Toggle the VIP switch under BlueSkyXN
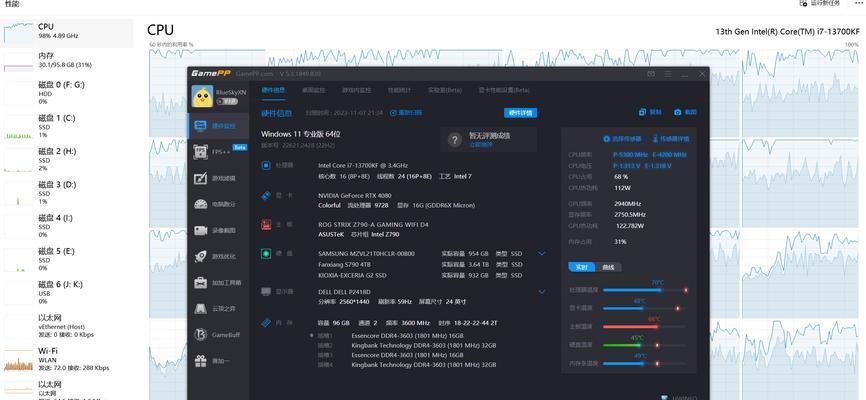 (227, 102)
